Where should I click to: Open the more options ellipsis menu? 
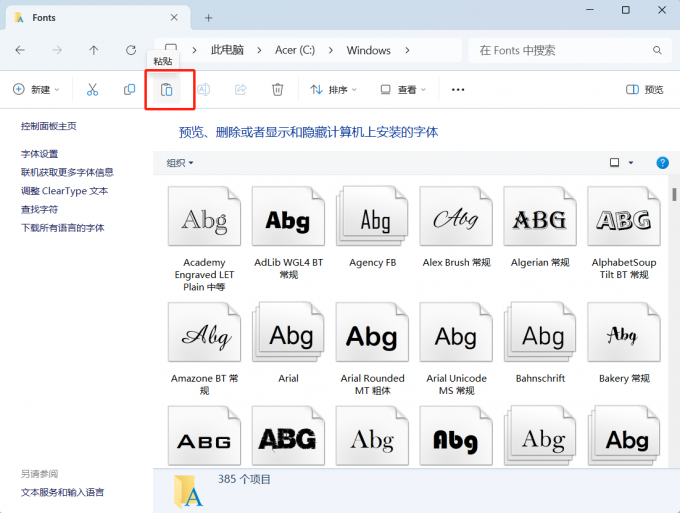coord(458,90)
